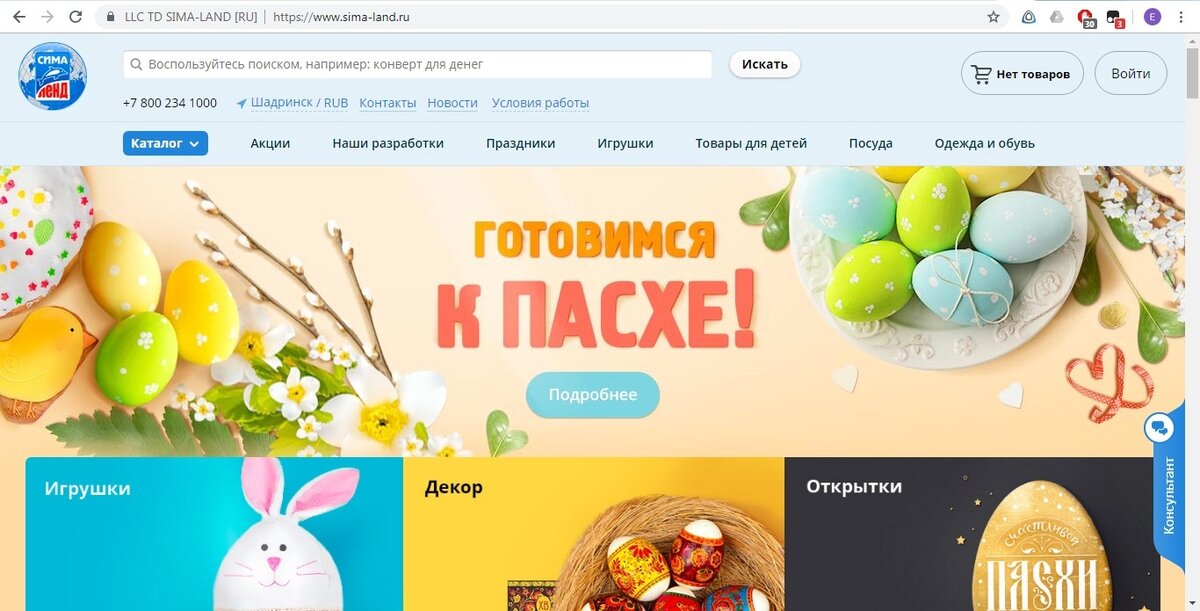The height and width of the screenshot is (611, 1200).
Task: Click the Sima-Land globe logo
Action: tap(52, 76)
